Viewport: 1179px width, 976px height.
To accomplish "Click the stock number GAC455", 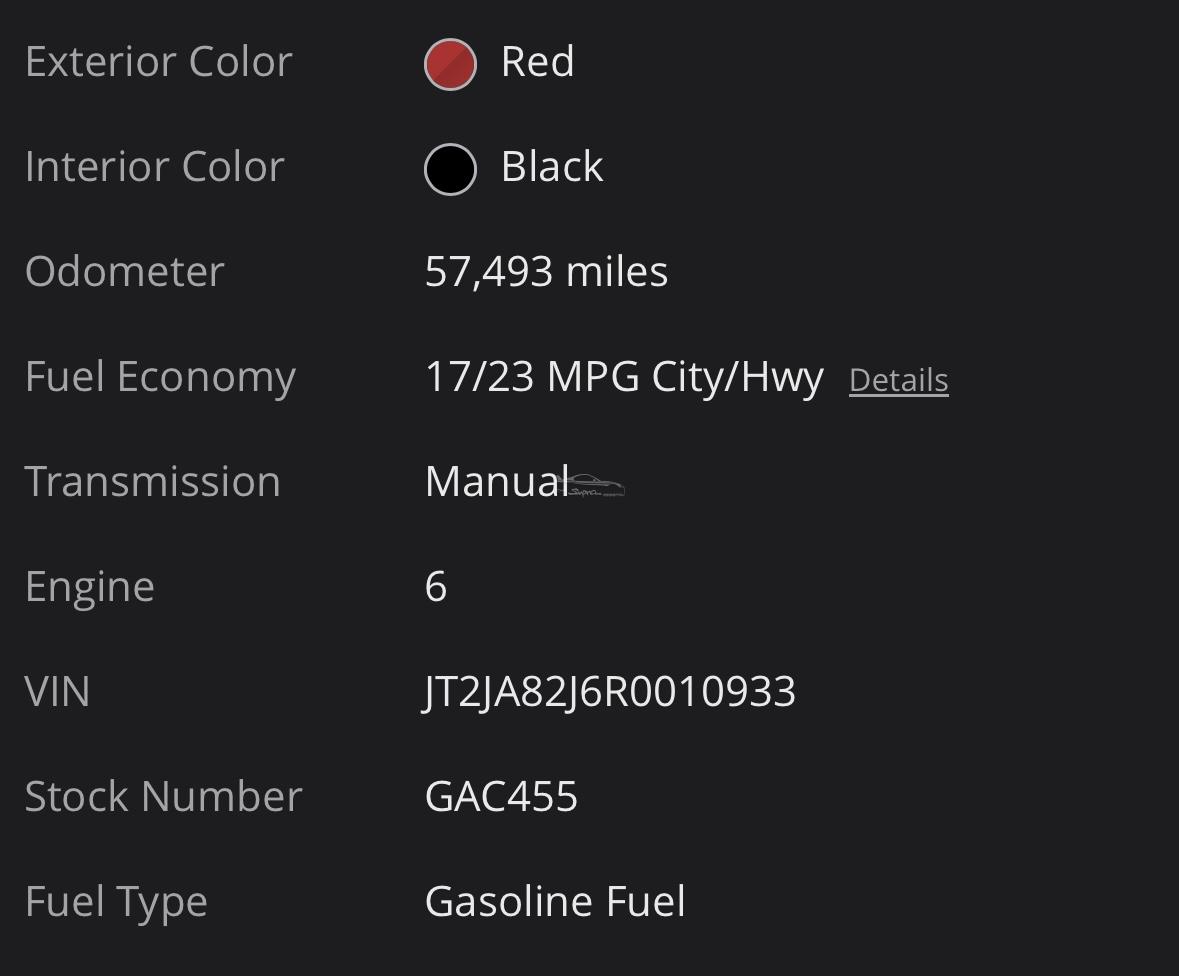I will [501, 797].
